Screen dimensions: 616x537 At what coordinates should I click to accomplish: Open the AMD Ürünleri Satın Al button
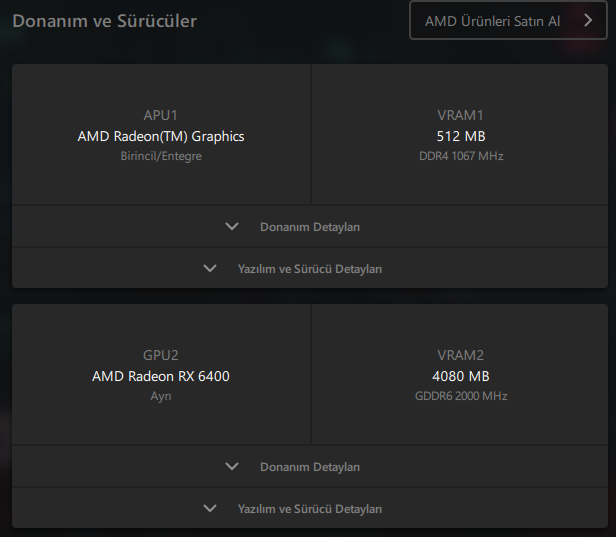[x=492, y=20]
